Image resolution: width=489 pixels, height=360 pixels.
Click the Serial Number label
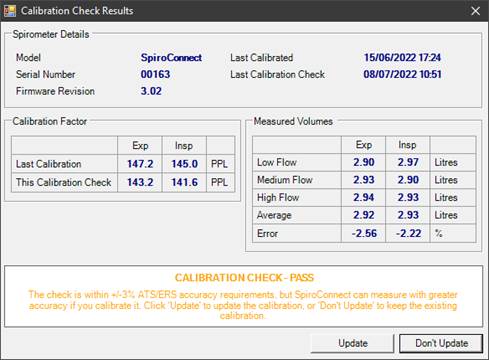pyautogui.click(x=46, y=74)
